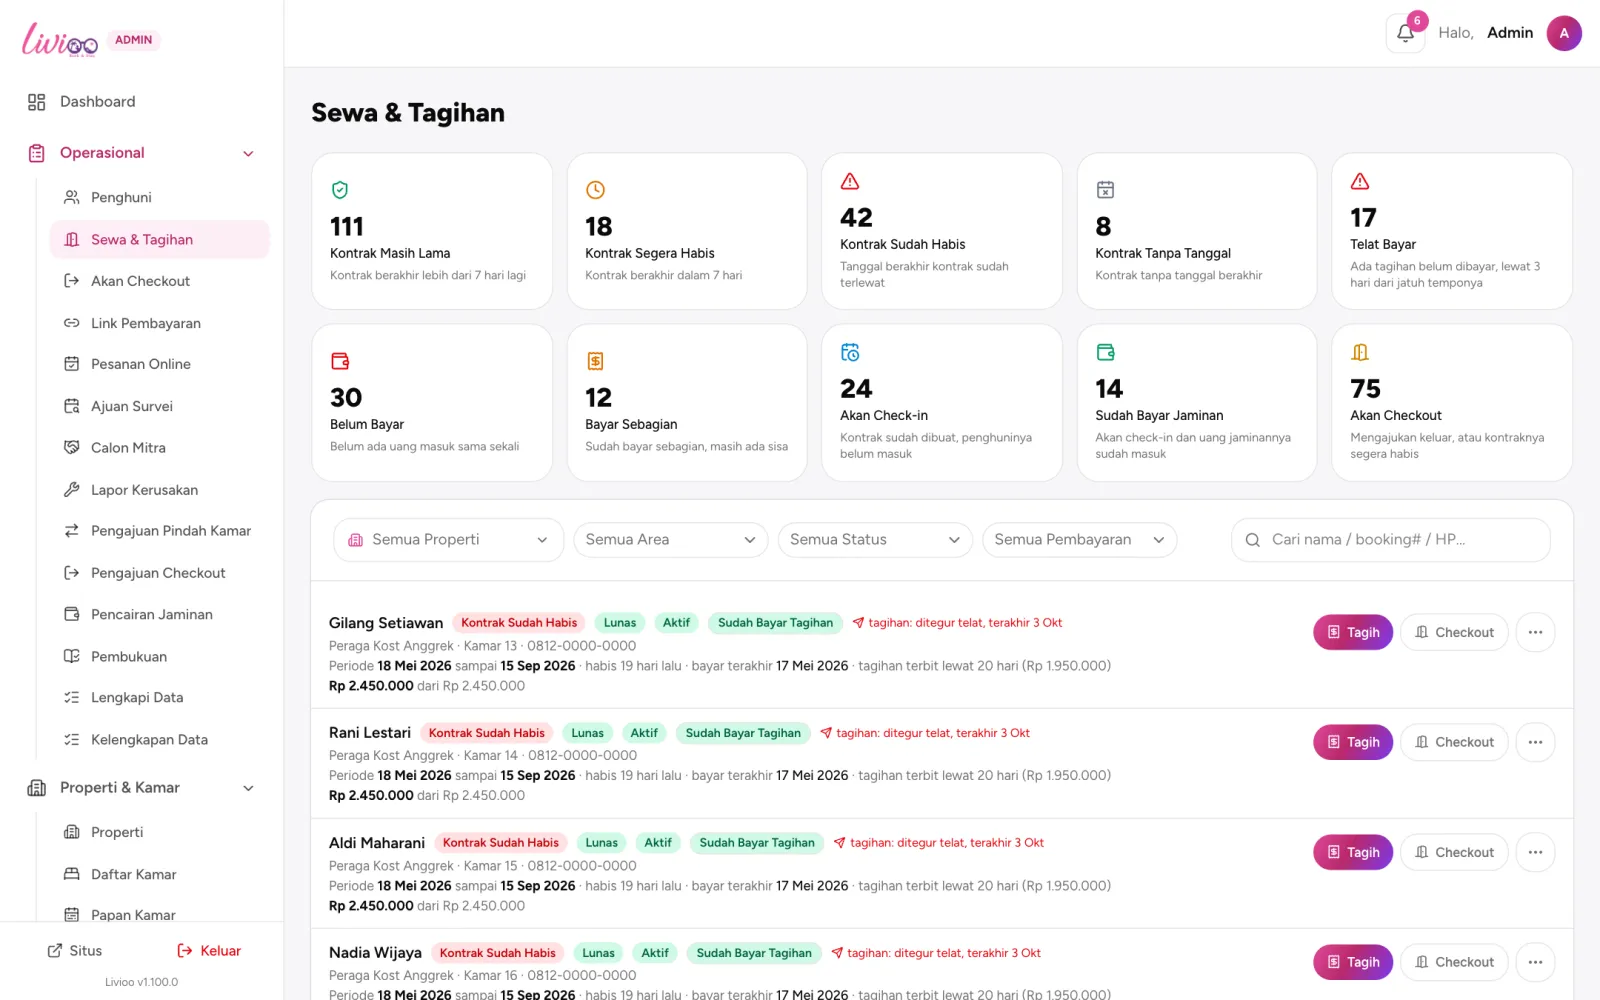Select the Bayar Sebagian card
Viewport: 1600px width, 1000px height.
(687, 402)
